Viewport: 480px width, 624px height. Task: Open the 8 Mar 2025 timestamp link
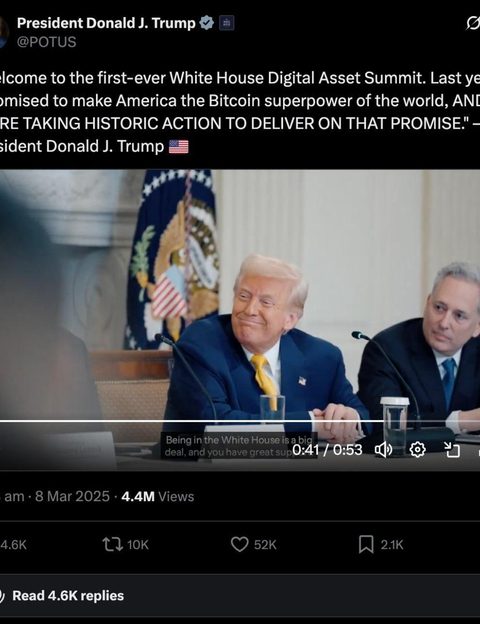coord(72,496)
